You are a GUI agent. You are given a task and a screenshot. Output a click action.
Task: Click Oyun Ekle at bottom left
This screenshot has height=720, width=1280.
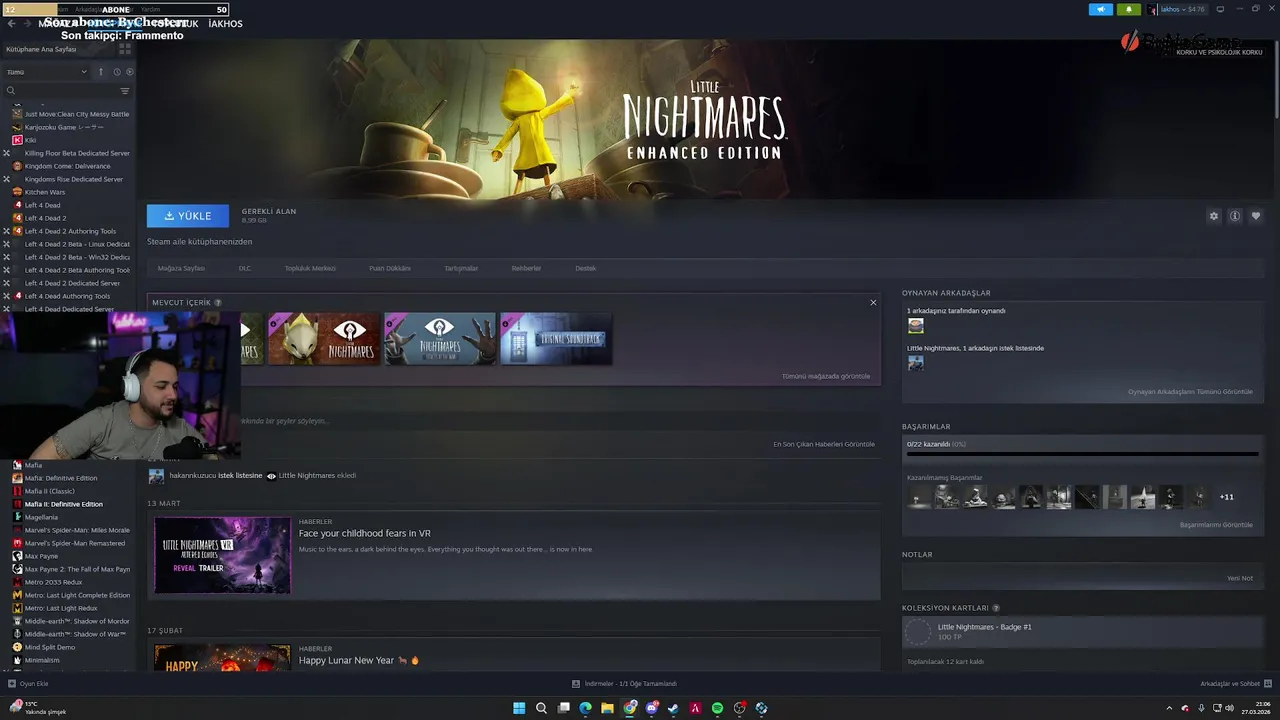28,684
